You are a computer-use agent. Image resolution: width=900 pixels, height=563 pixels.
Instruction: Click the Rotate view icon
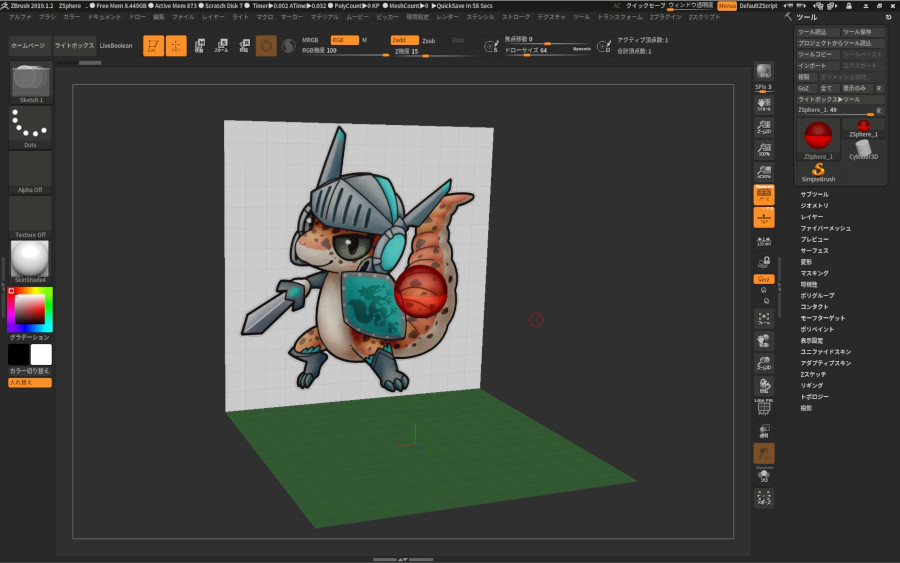pos(764,386)
